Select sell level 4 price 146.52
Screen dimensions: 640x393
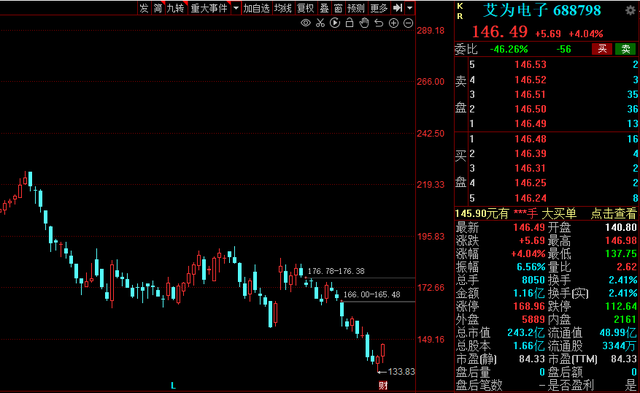coord(530,80)
